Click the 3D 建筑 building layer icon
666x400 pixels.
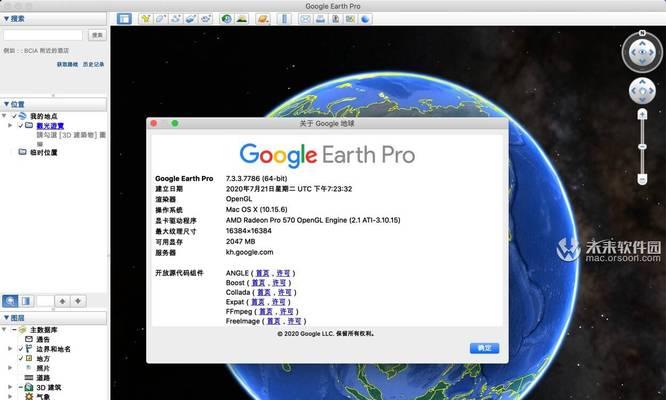28,387
